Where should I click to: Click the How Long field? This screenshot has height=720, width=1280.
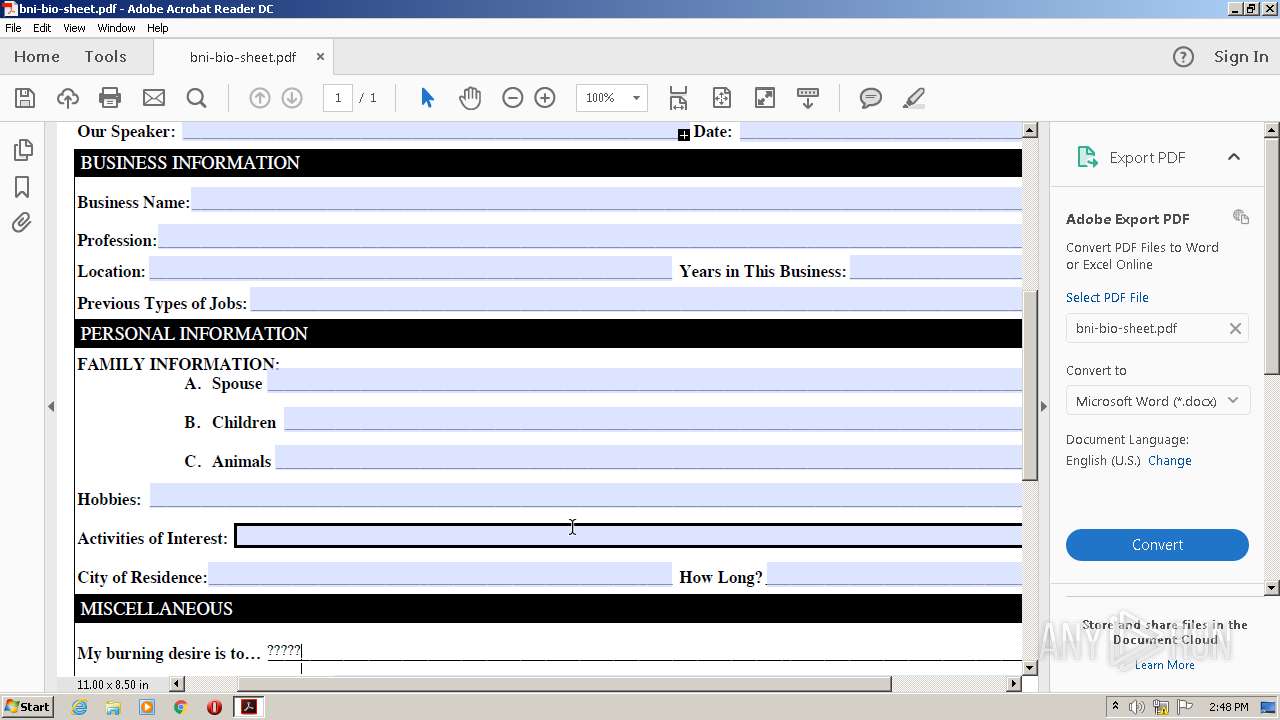coord(894,574)
